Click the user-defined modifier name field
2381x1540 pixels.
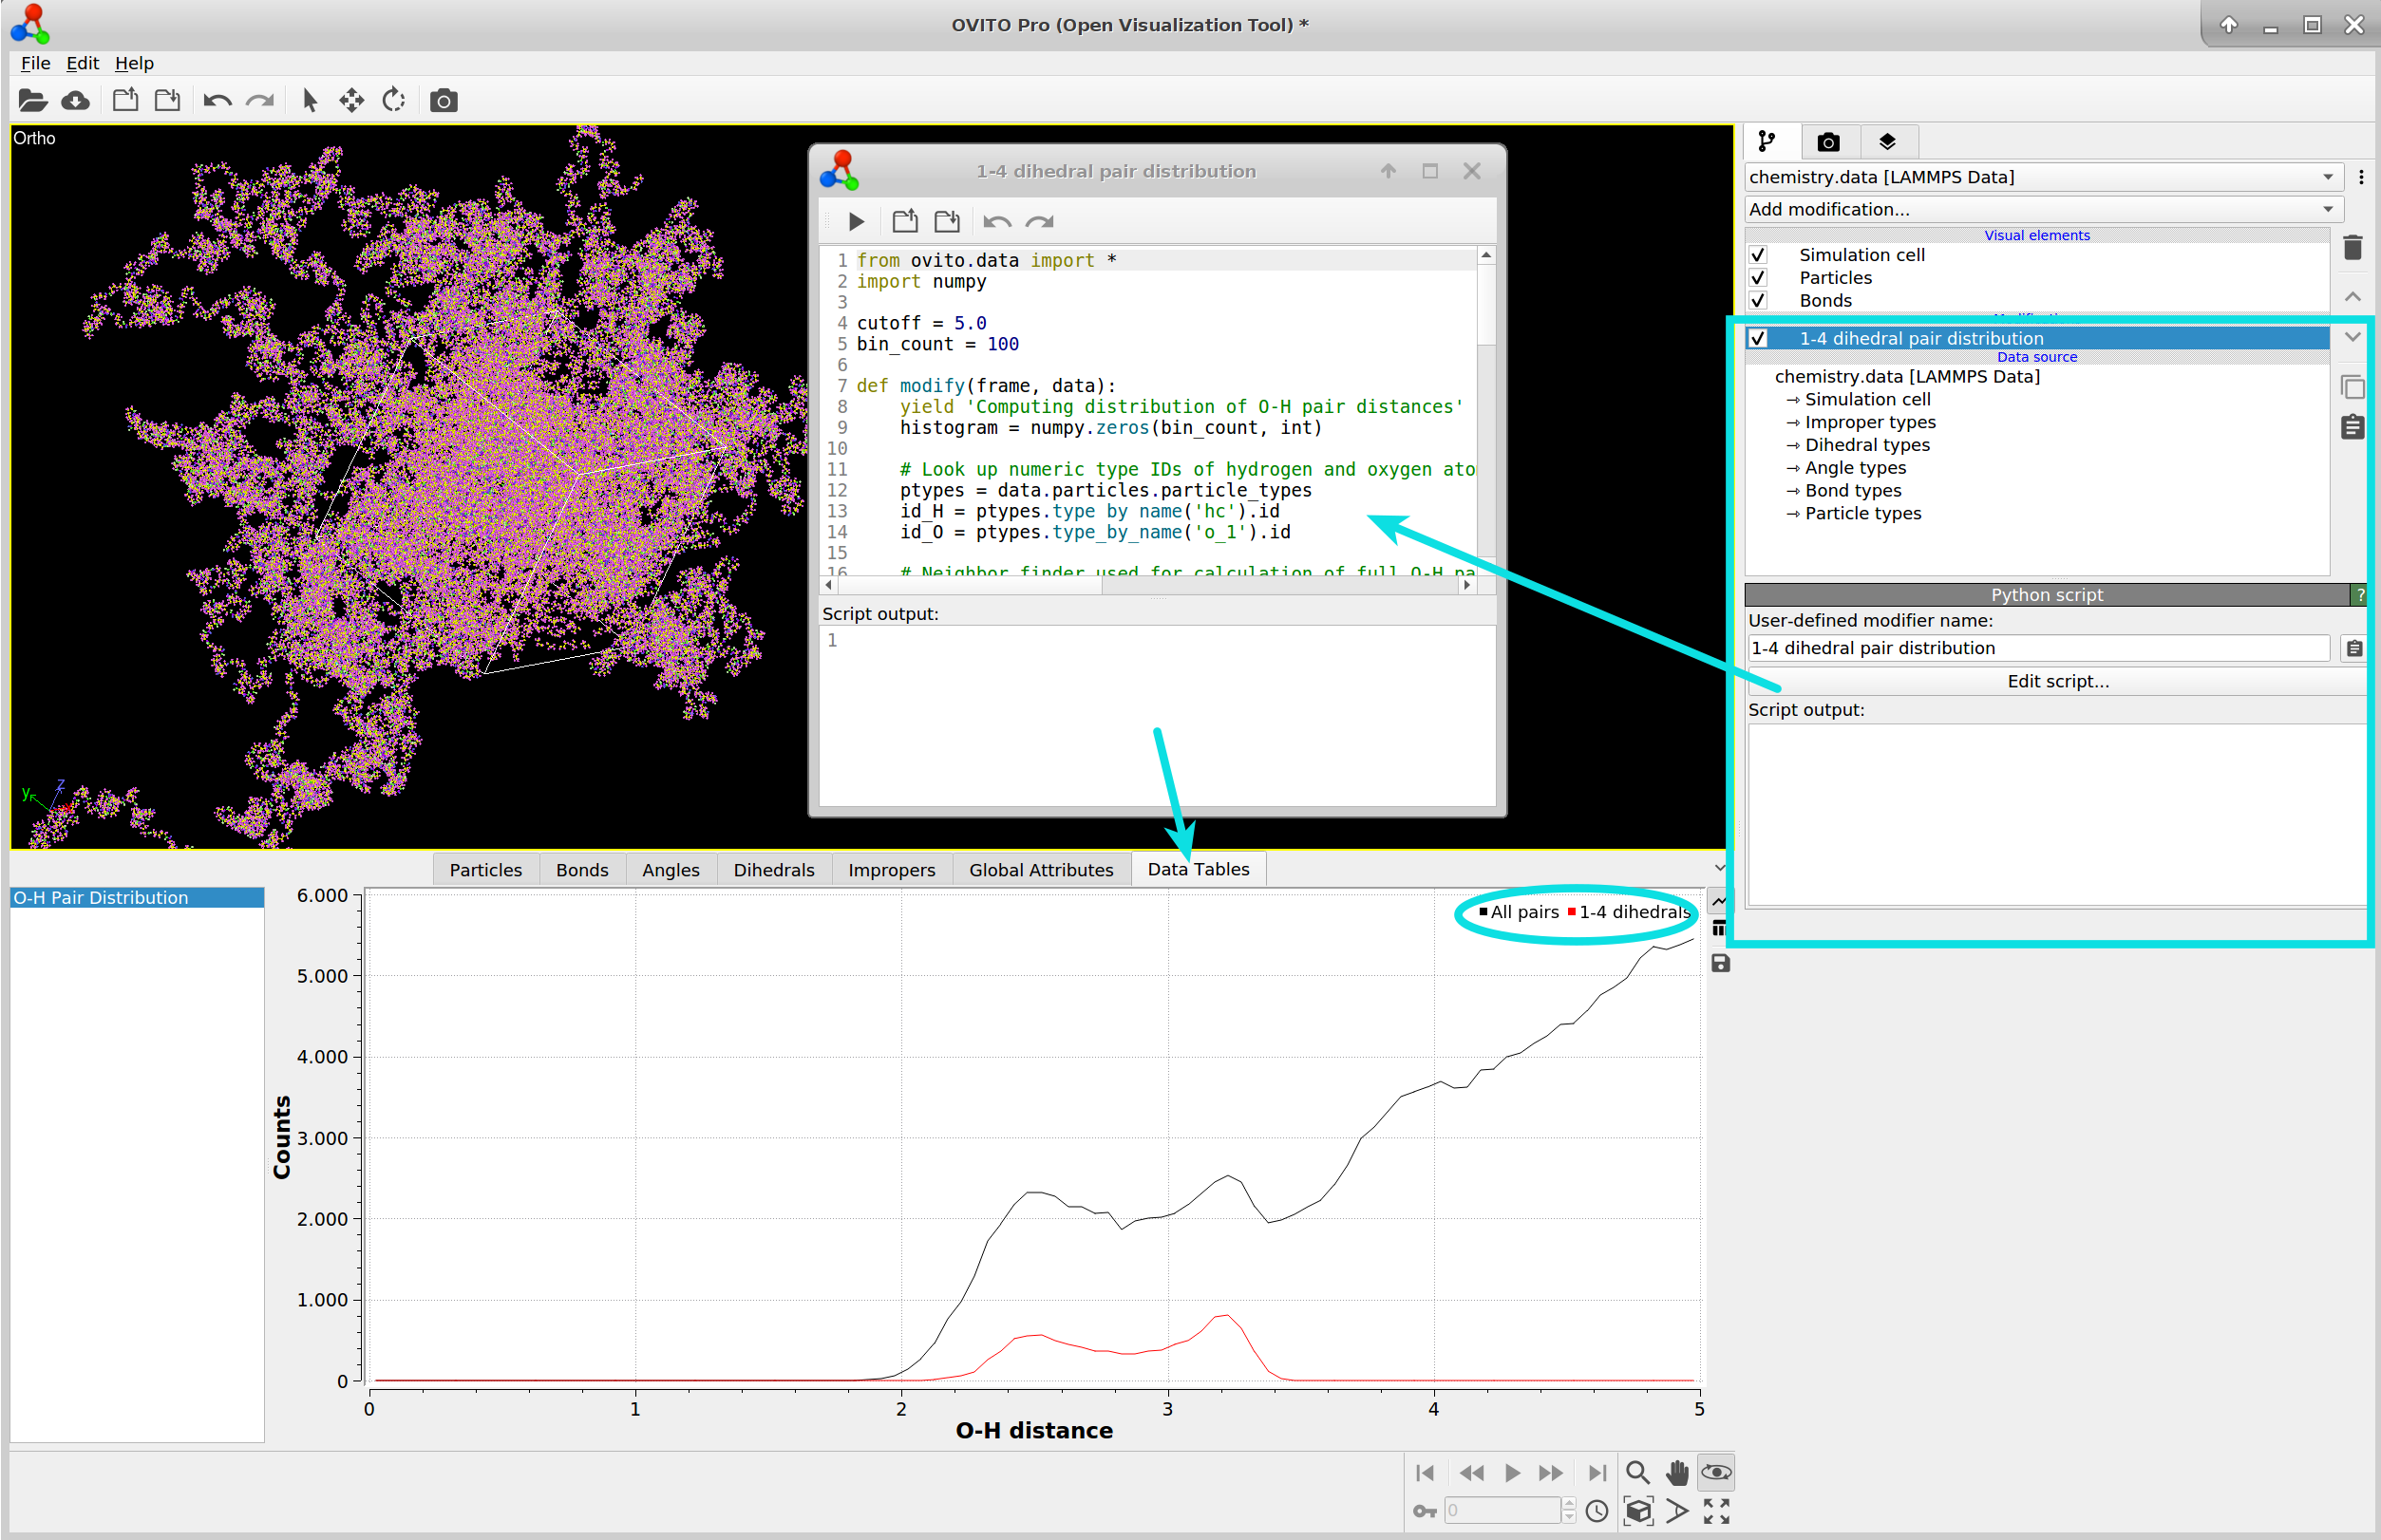(2037, 648)
